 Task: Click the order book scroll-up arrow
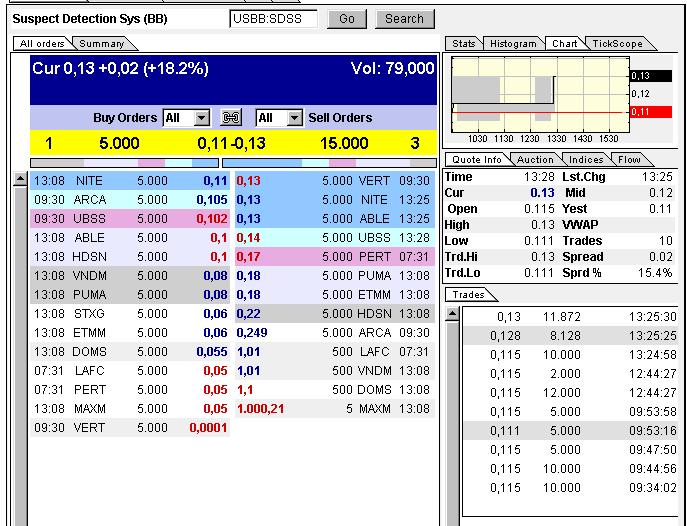(x=20, y=180)
